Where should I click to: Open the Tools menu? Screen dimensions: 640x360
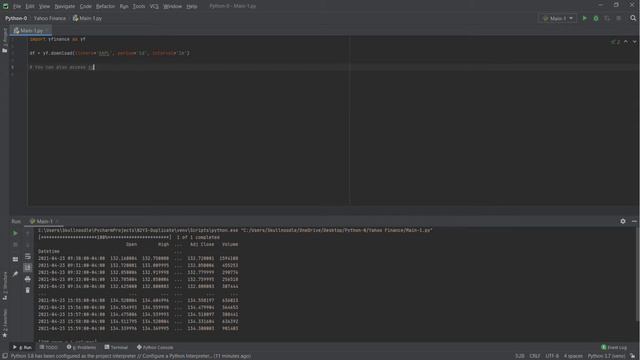(x=139, y=6)
